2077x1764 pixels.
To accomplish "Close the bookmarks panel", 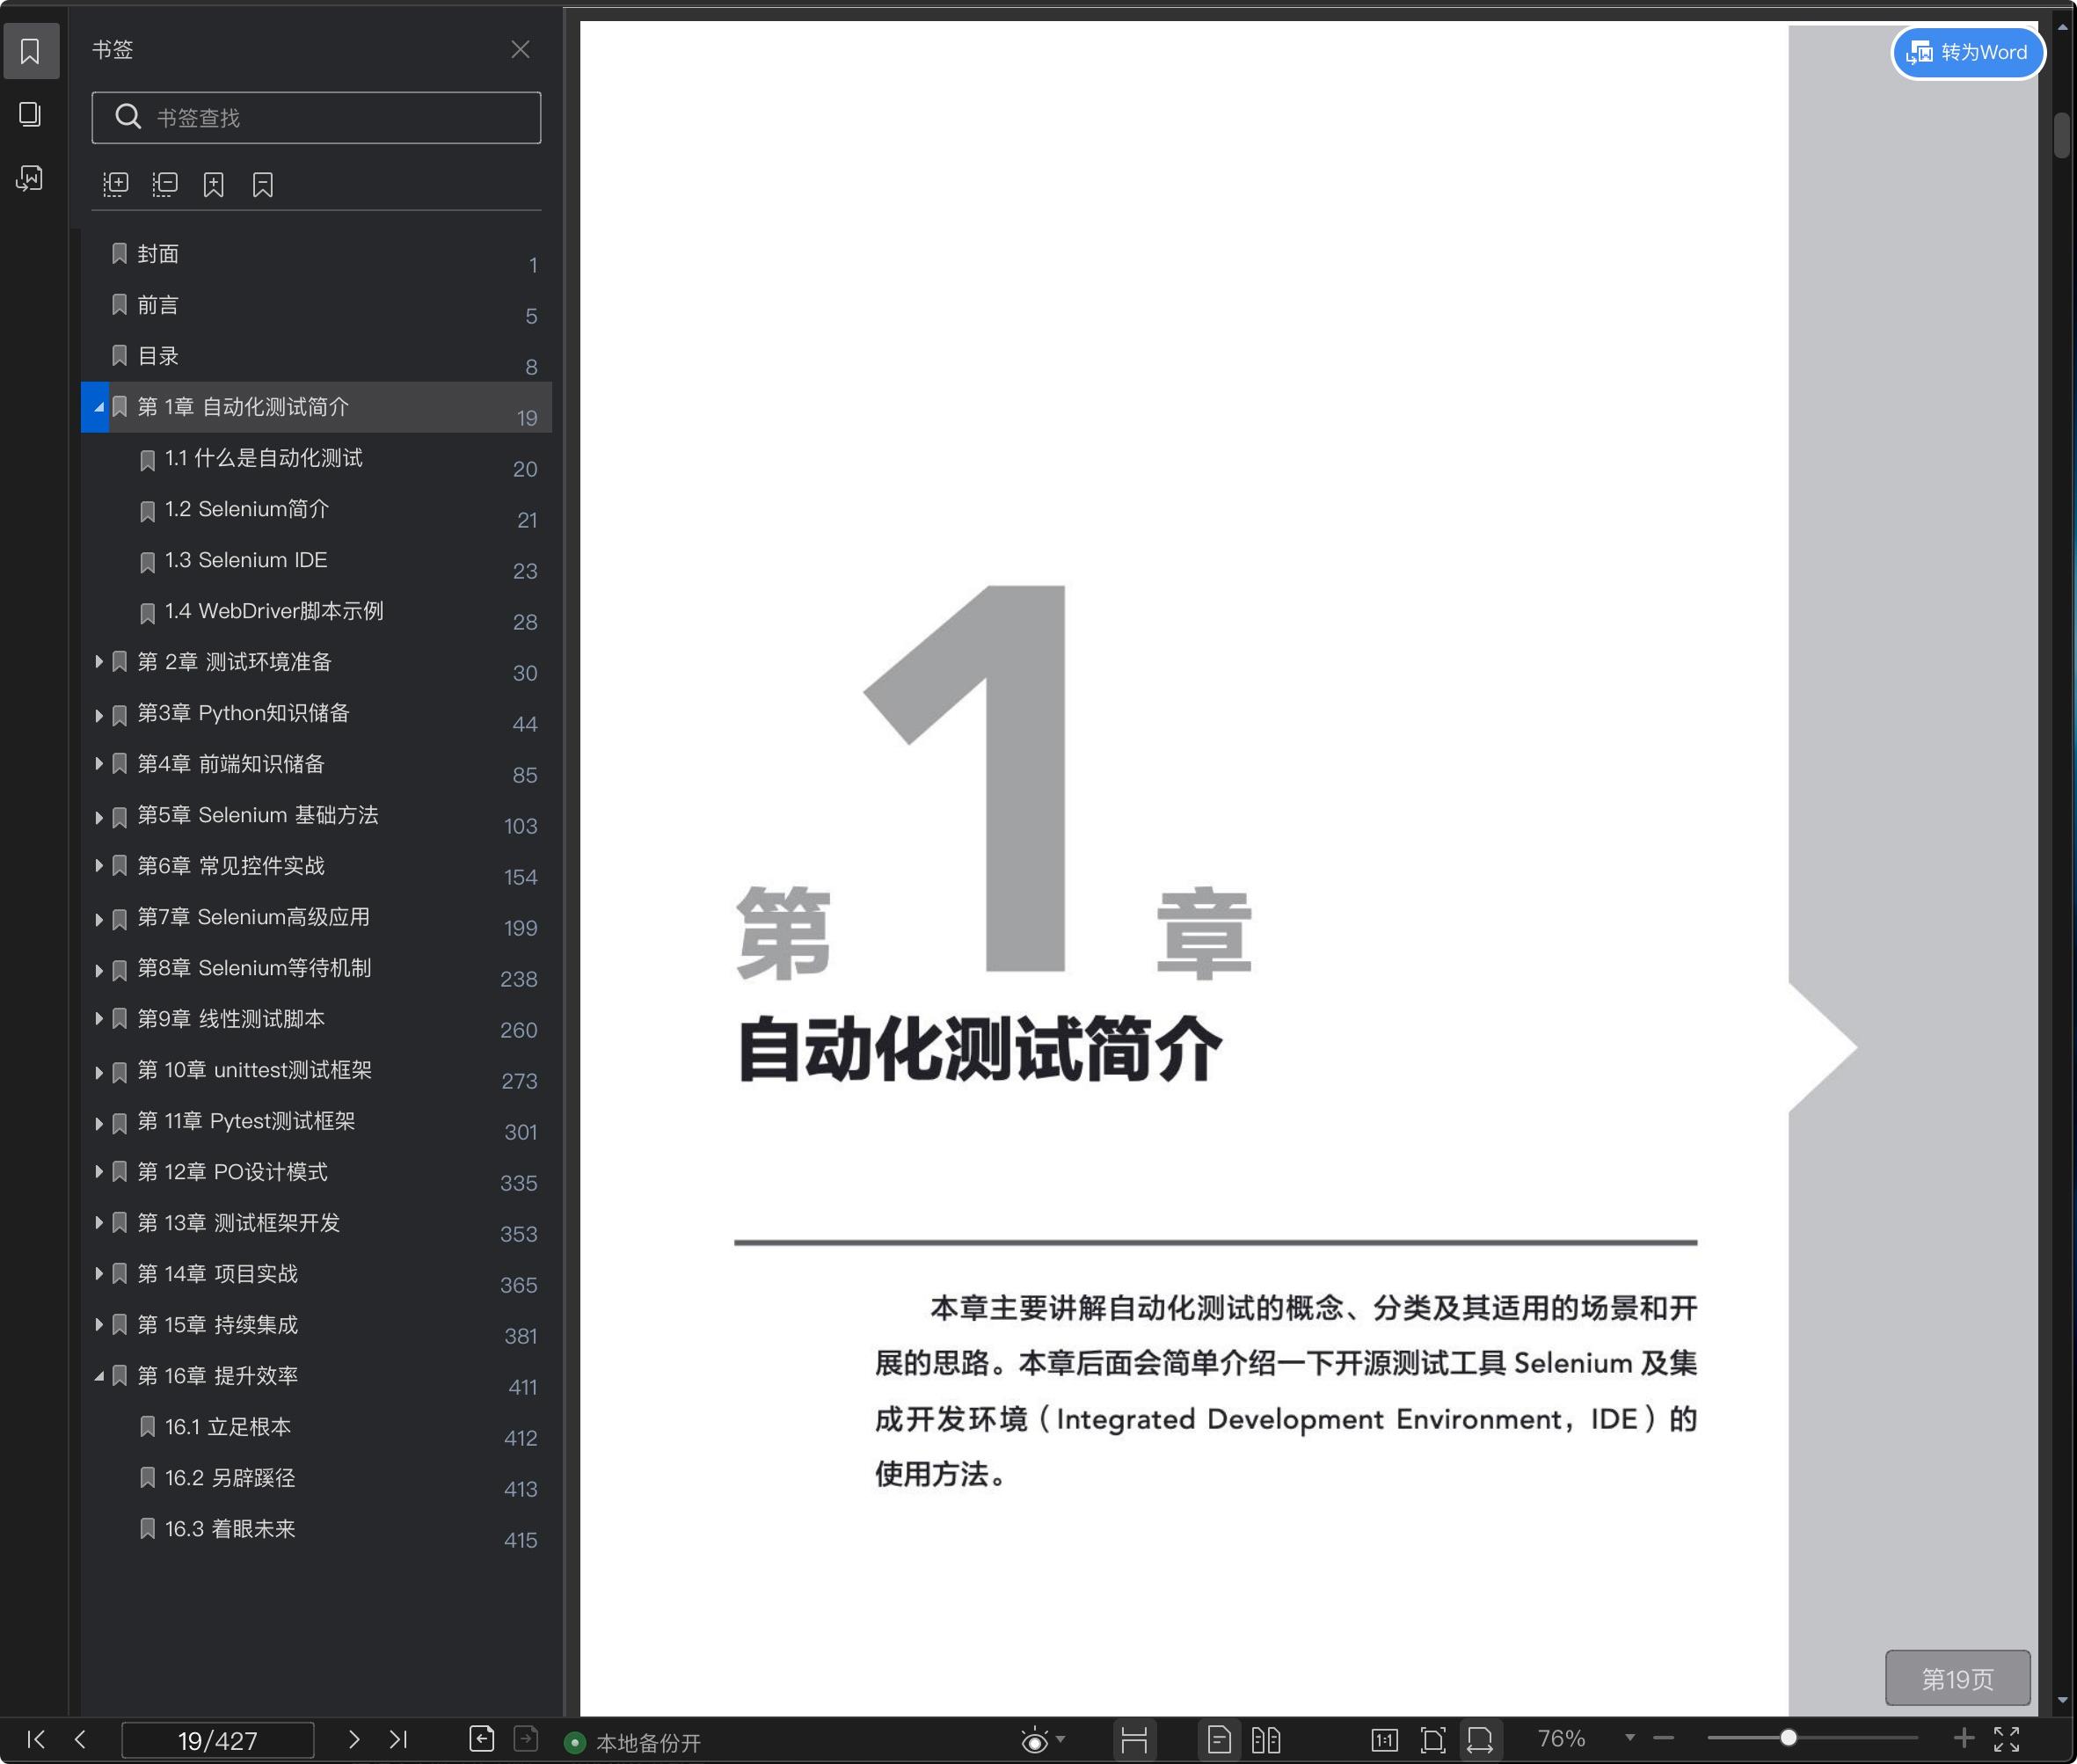I will (520, 49).
